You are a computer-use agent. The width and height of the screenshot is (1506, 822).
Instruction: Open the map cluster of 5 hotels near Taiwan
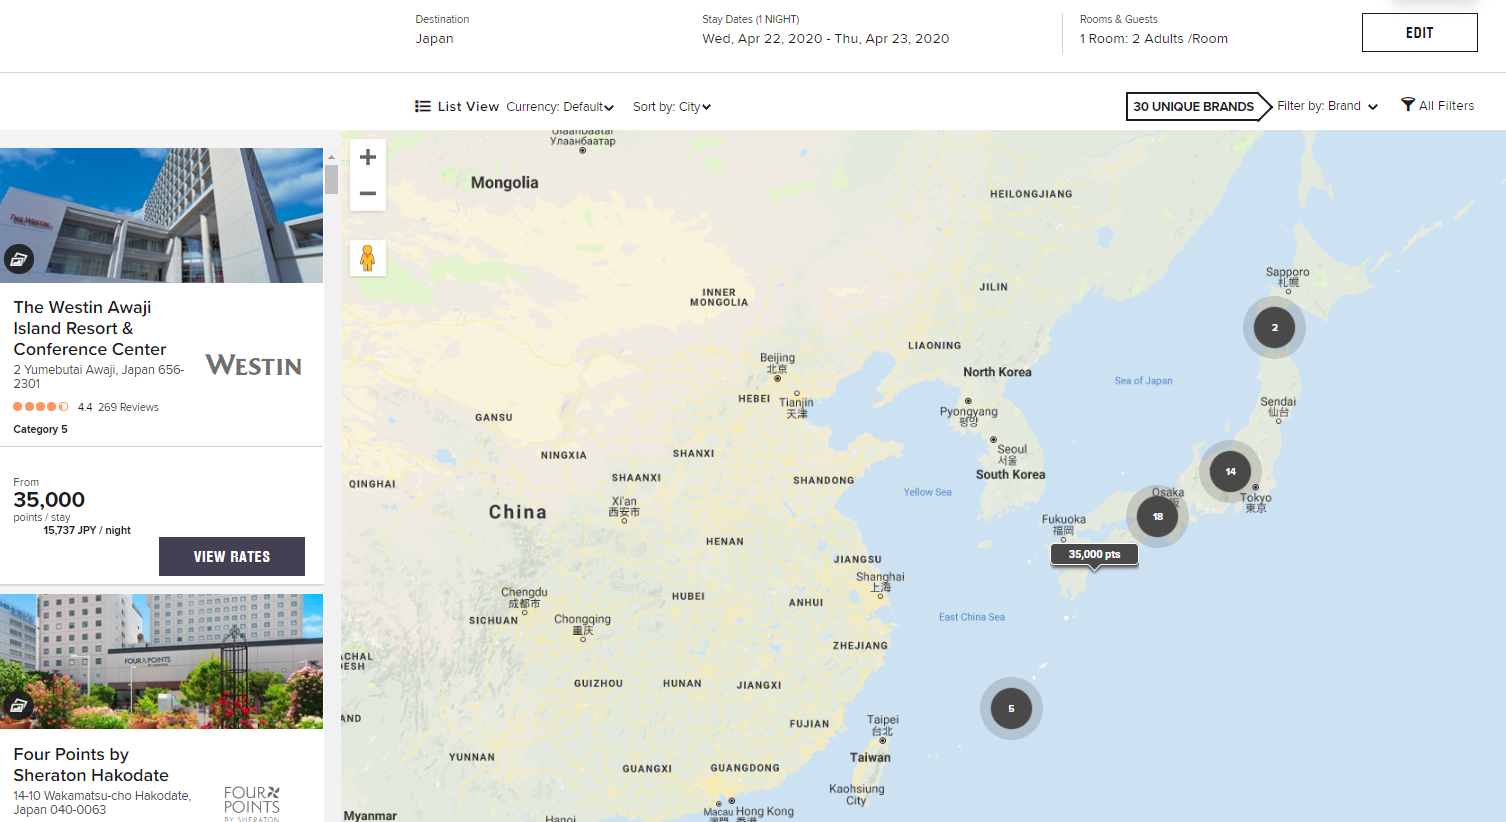pos(1011,708)
